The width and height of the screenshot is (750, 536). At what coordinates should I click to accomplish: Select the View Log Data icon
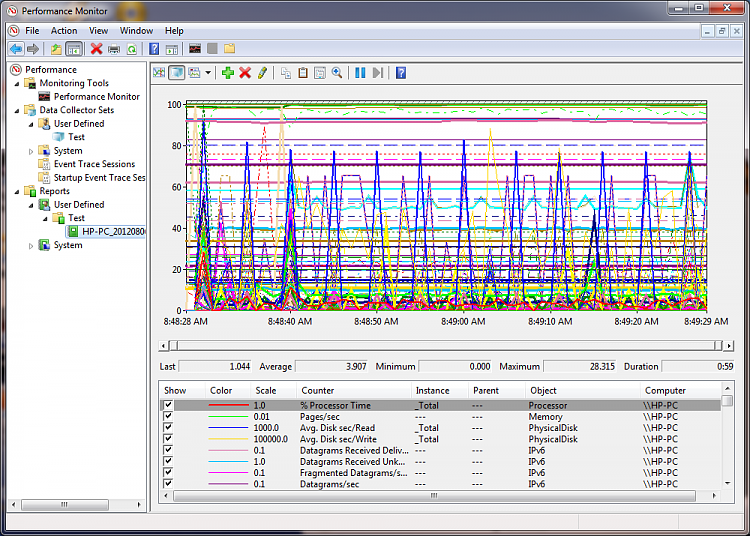tap(177, 73)
